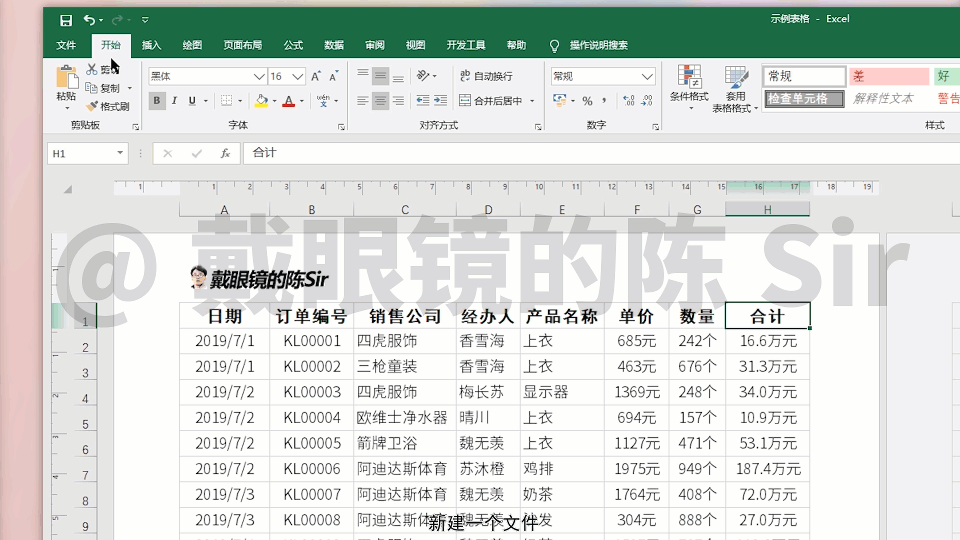Toggle Italic formatting
960x540 pixels.
(x=174, y=100)
